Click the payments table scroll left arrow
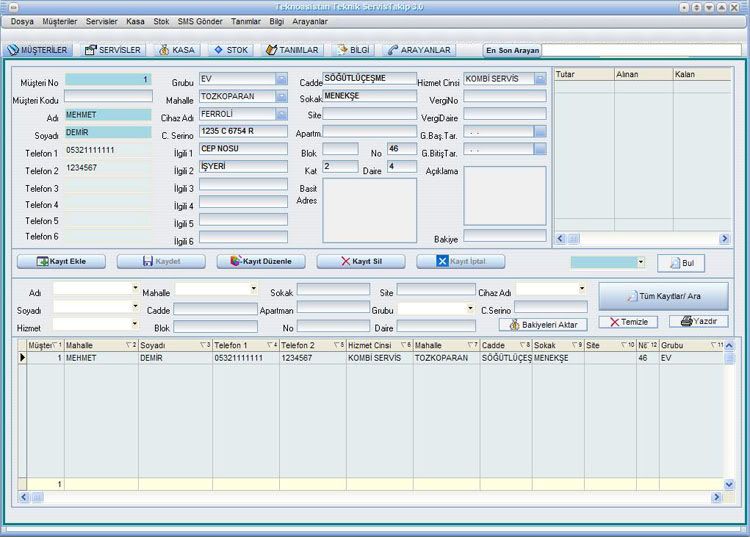750x537 pixels. click(x=561, y=238)
